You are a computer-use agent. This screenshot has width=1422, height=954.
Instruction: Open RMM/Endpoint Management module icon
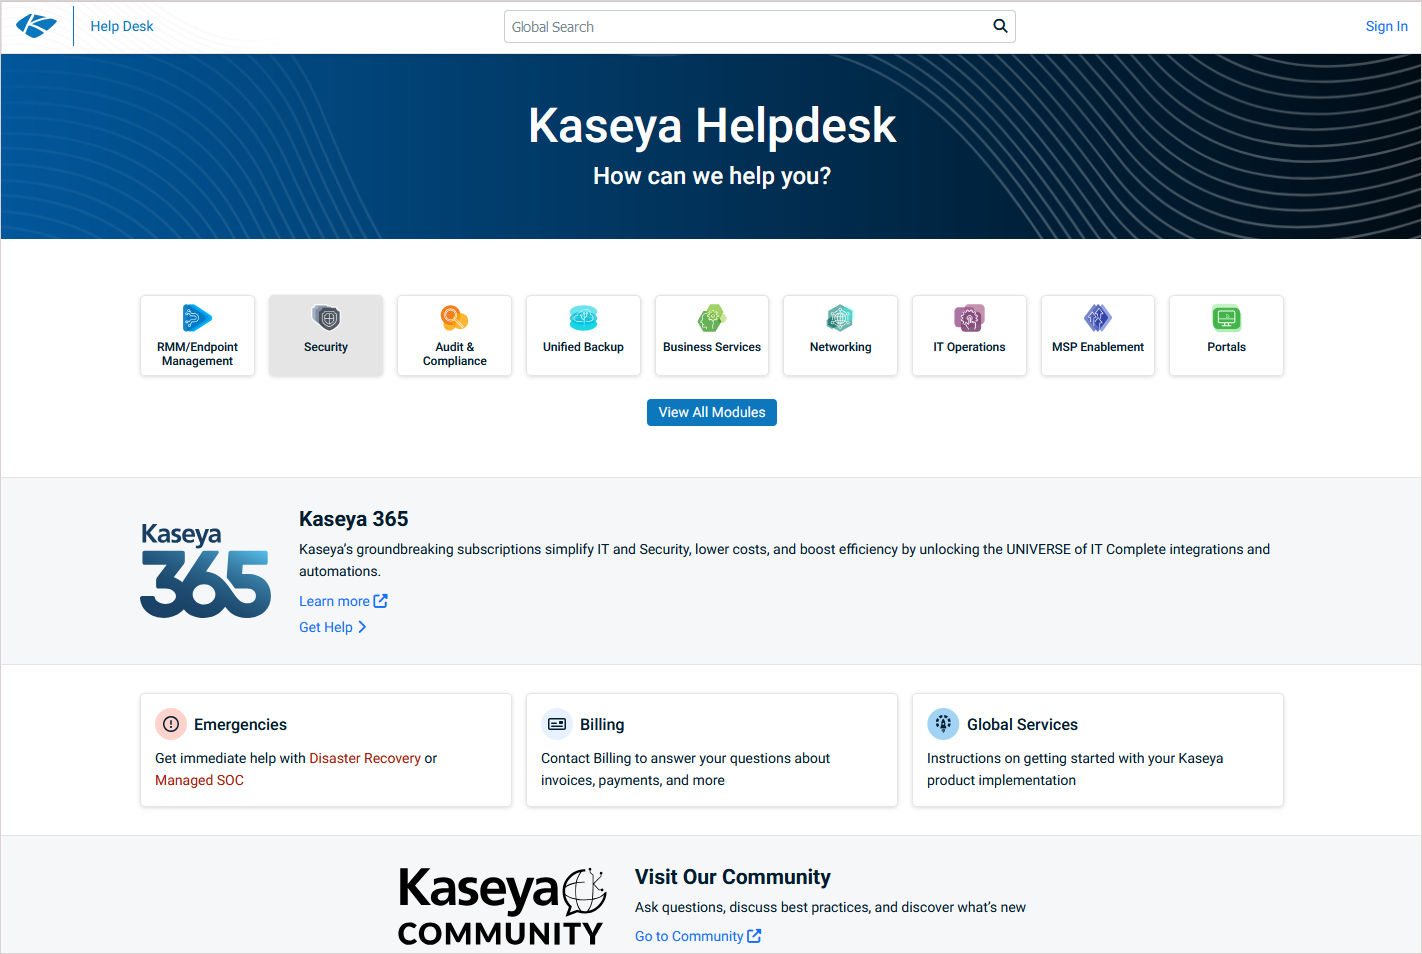coord(197,318)
